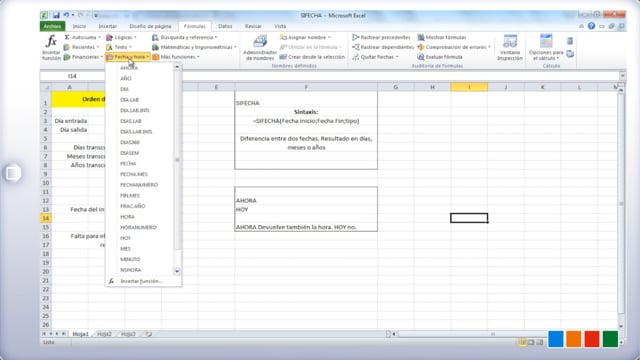The image size is (640, 360).
Task: Save the workbook from quick access toolbar
Action: coord(56,16)
